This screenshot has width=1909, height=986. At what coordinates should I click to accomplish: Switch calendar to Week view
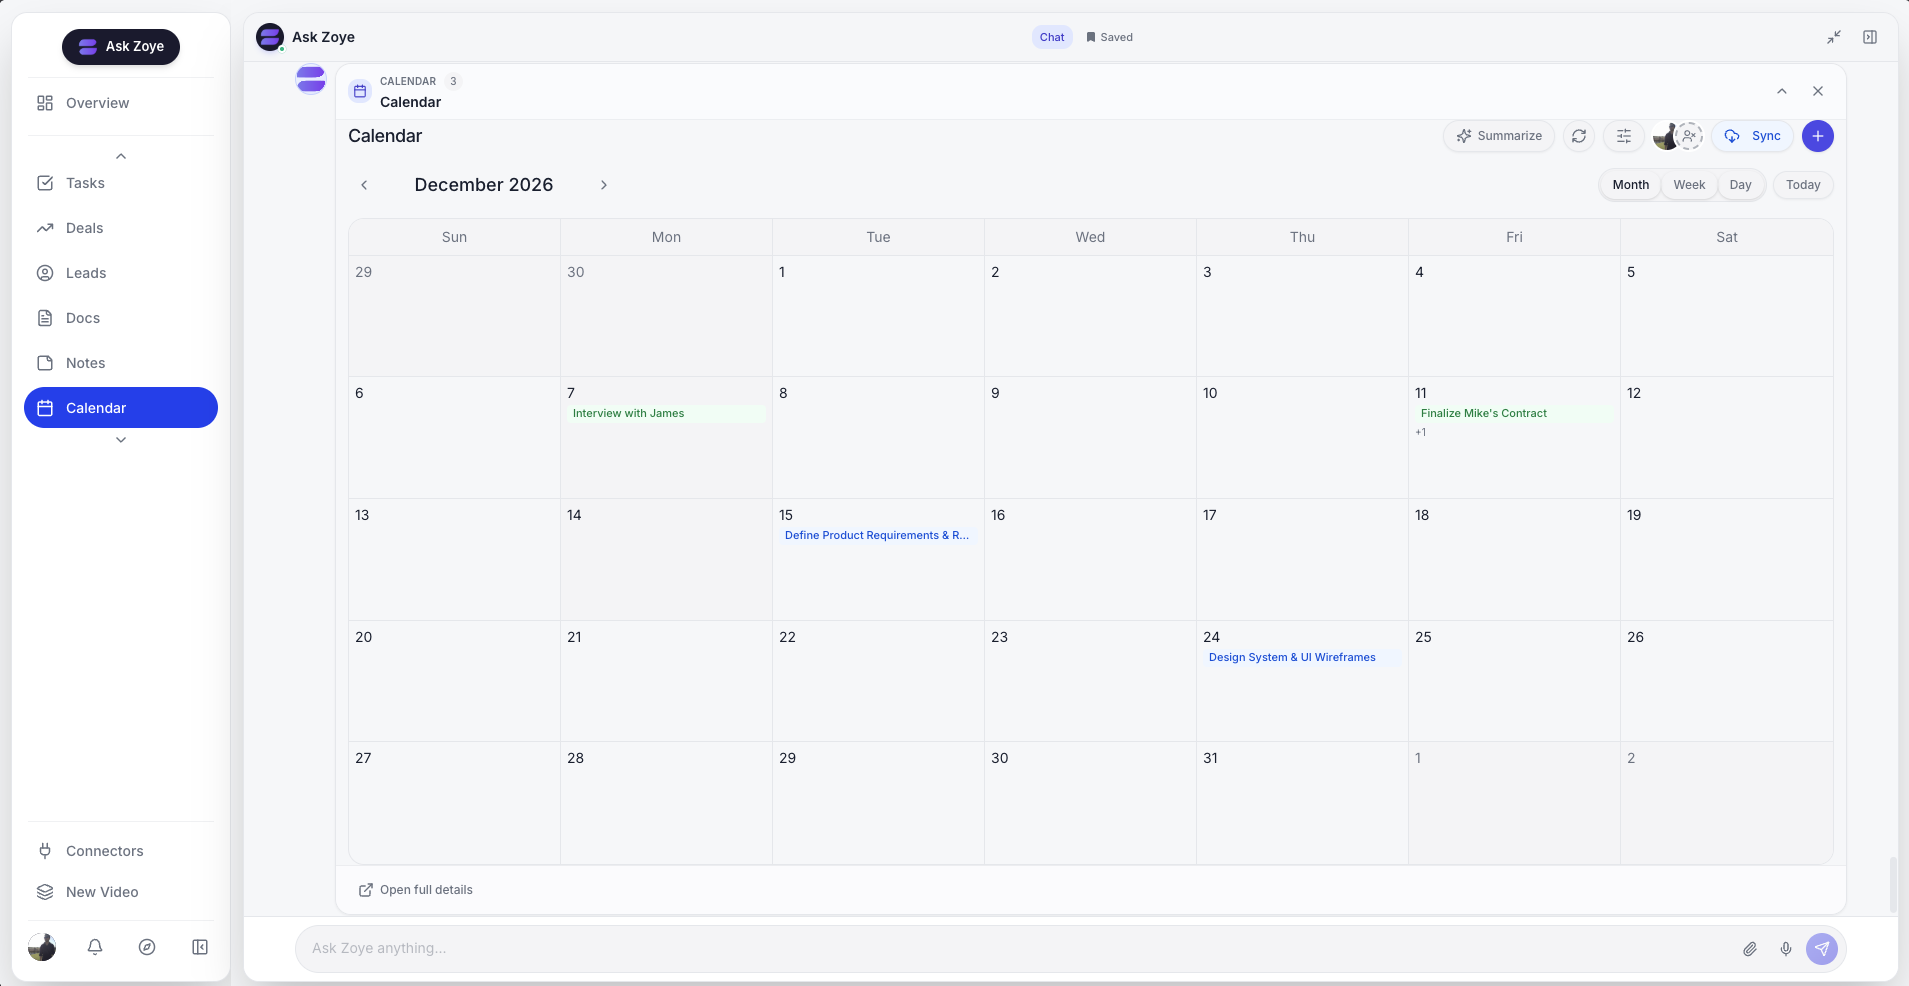(x=1689, y=185)
